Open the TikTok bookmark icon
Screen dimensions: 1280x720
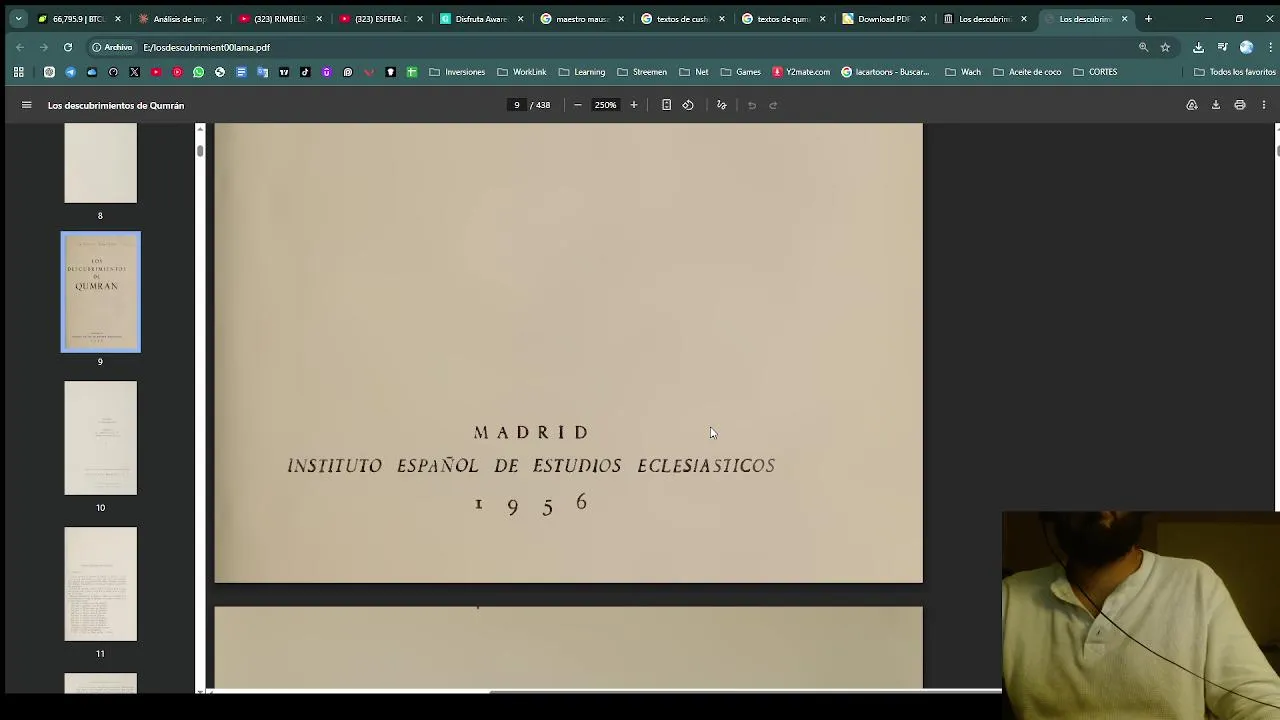coord(305,72)
